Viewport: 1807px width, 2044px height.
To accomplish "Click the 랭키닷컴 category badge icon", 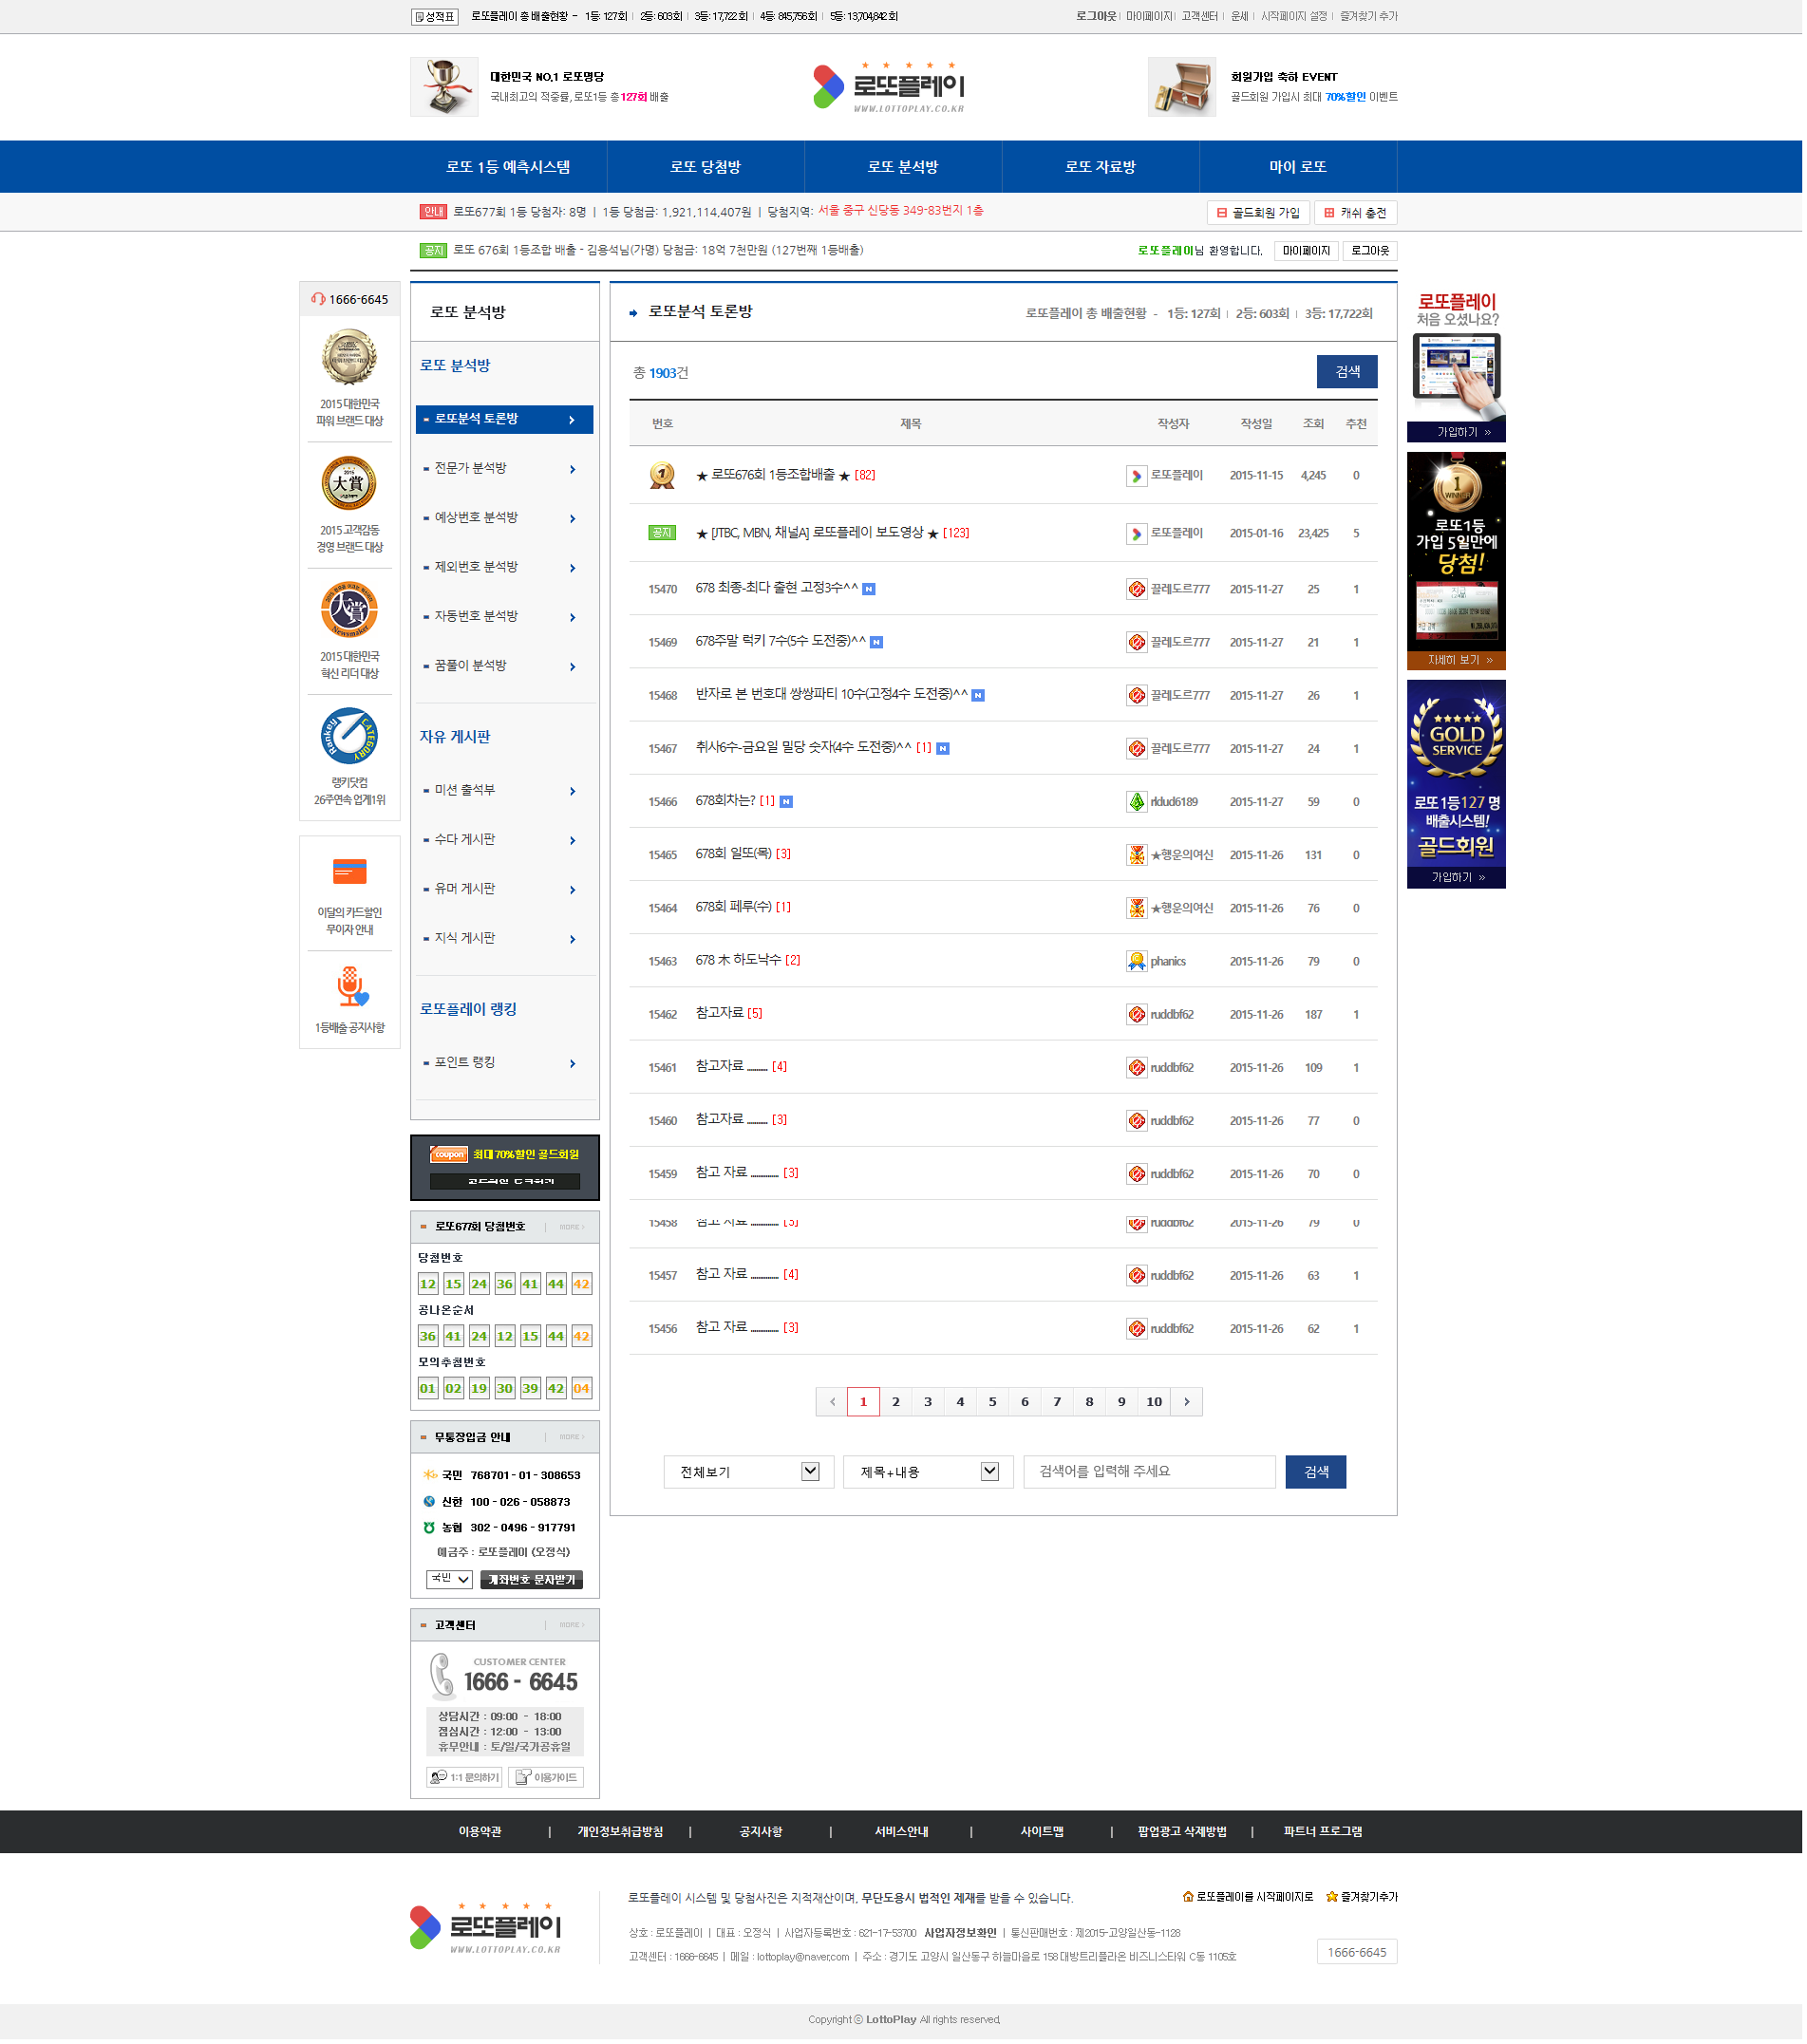I will pyautogui.click(x=350, y=737).
